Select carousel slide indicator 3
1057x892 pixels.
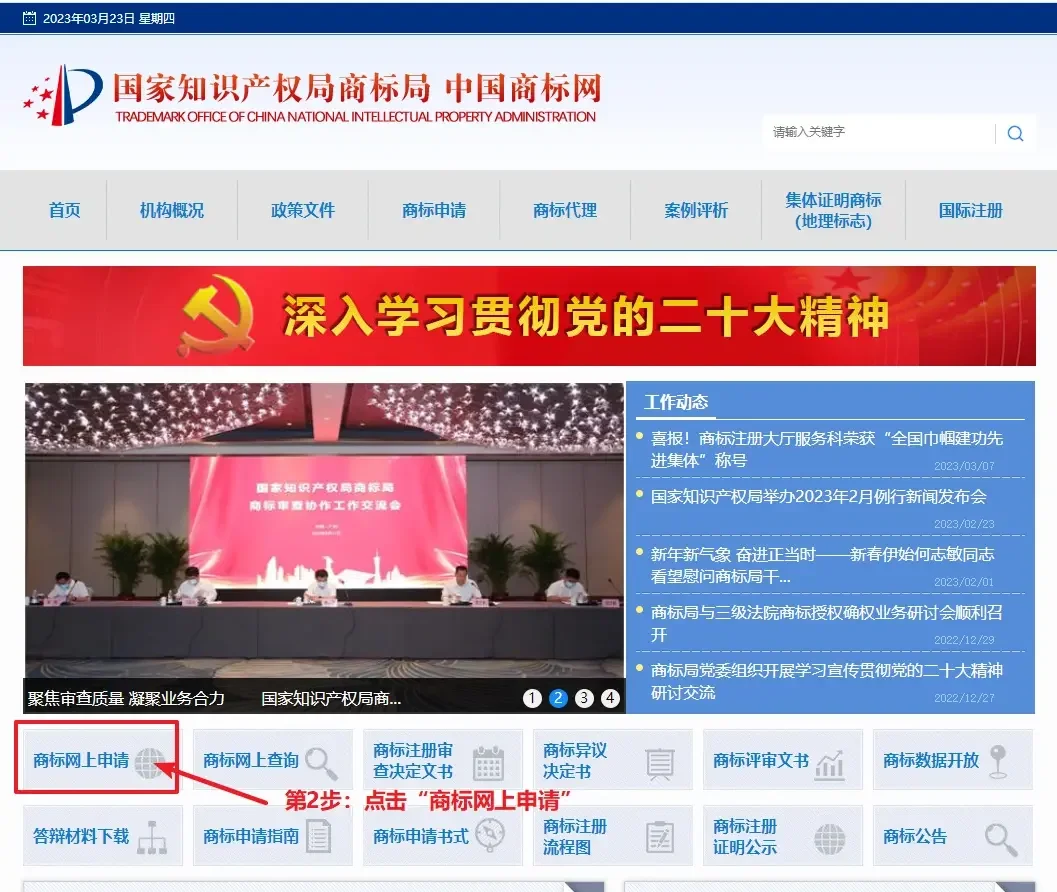(x=584, y=698)
